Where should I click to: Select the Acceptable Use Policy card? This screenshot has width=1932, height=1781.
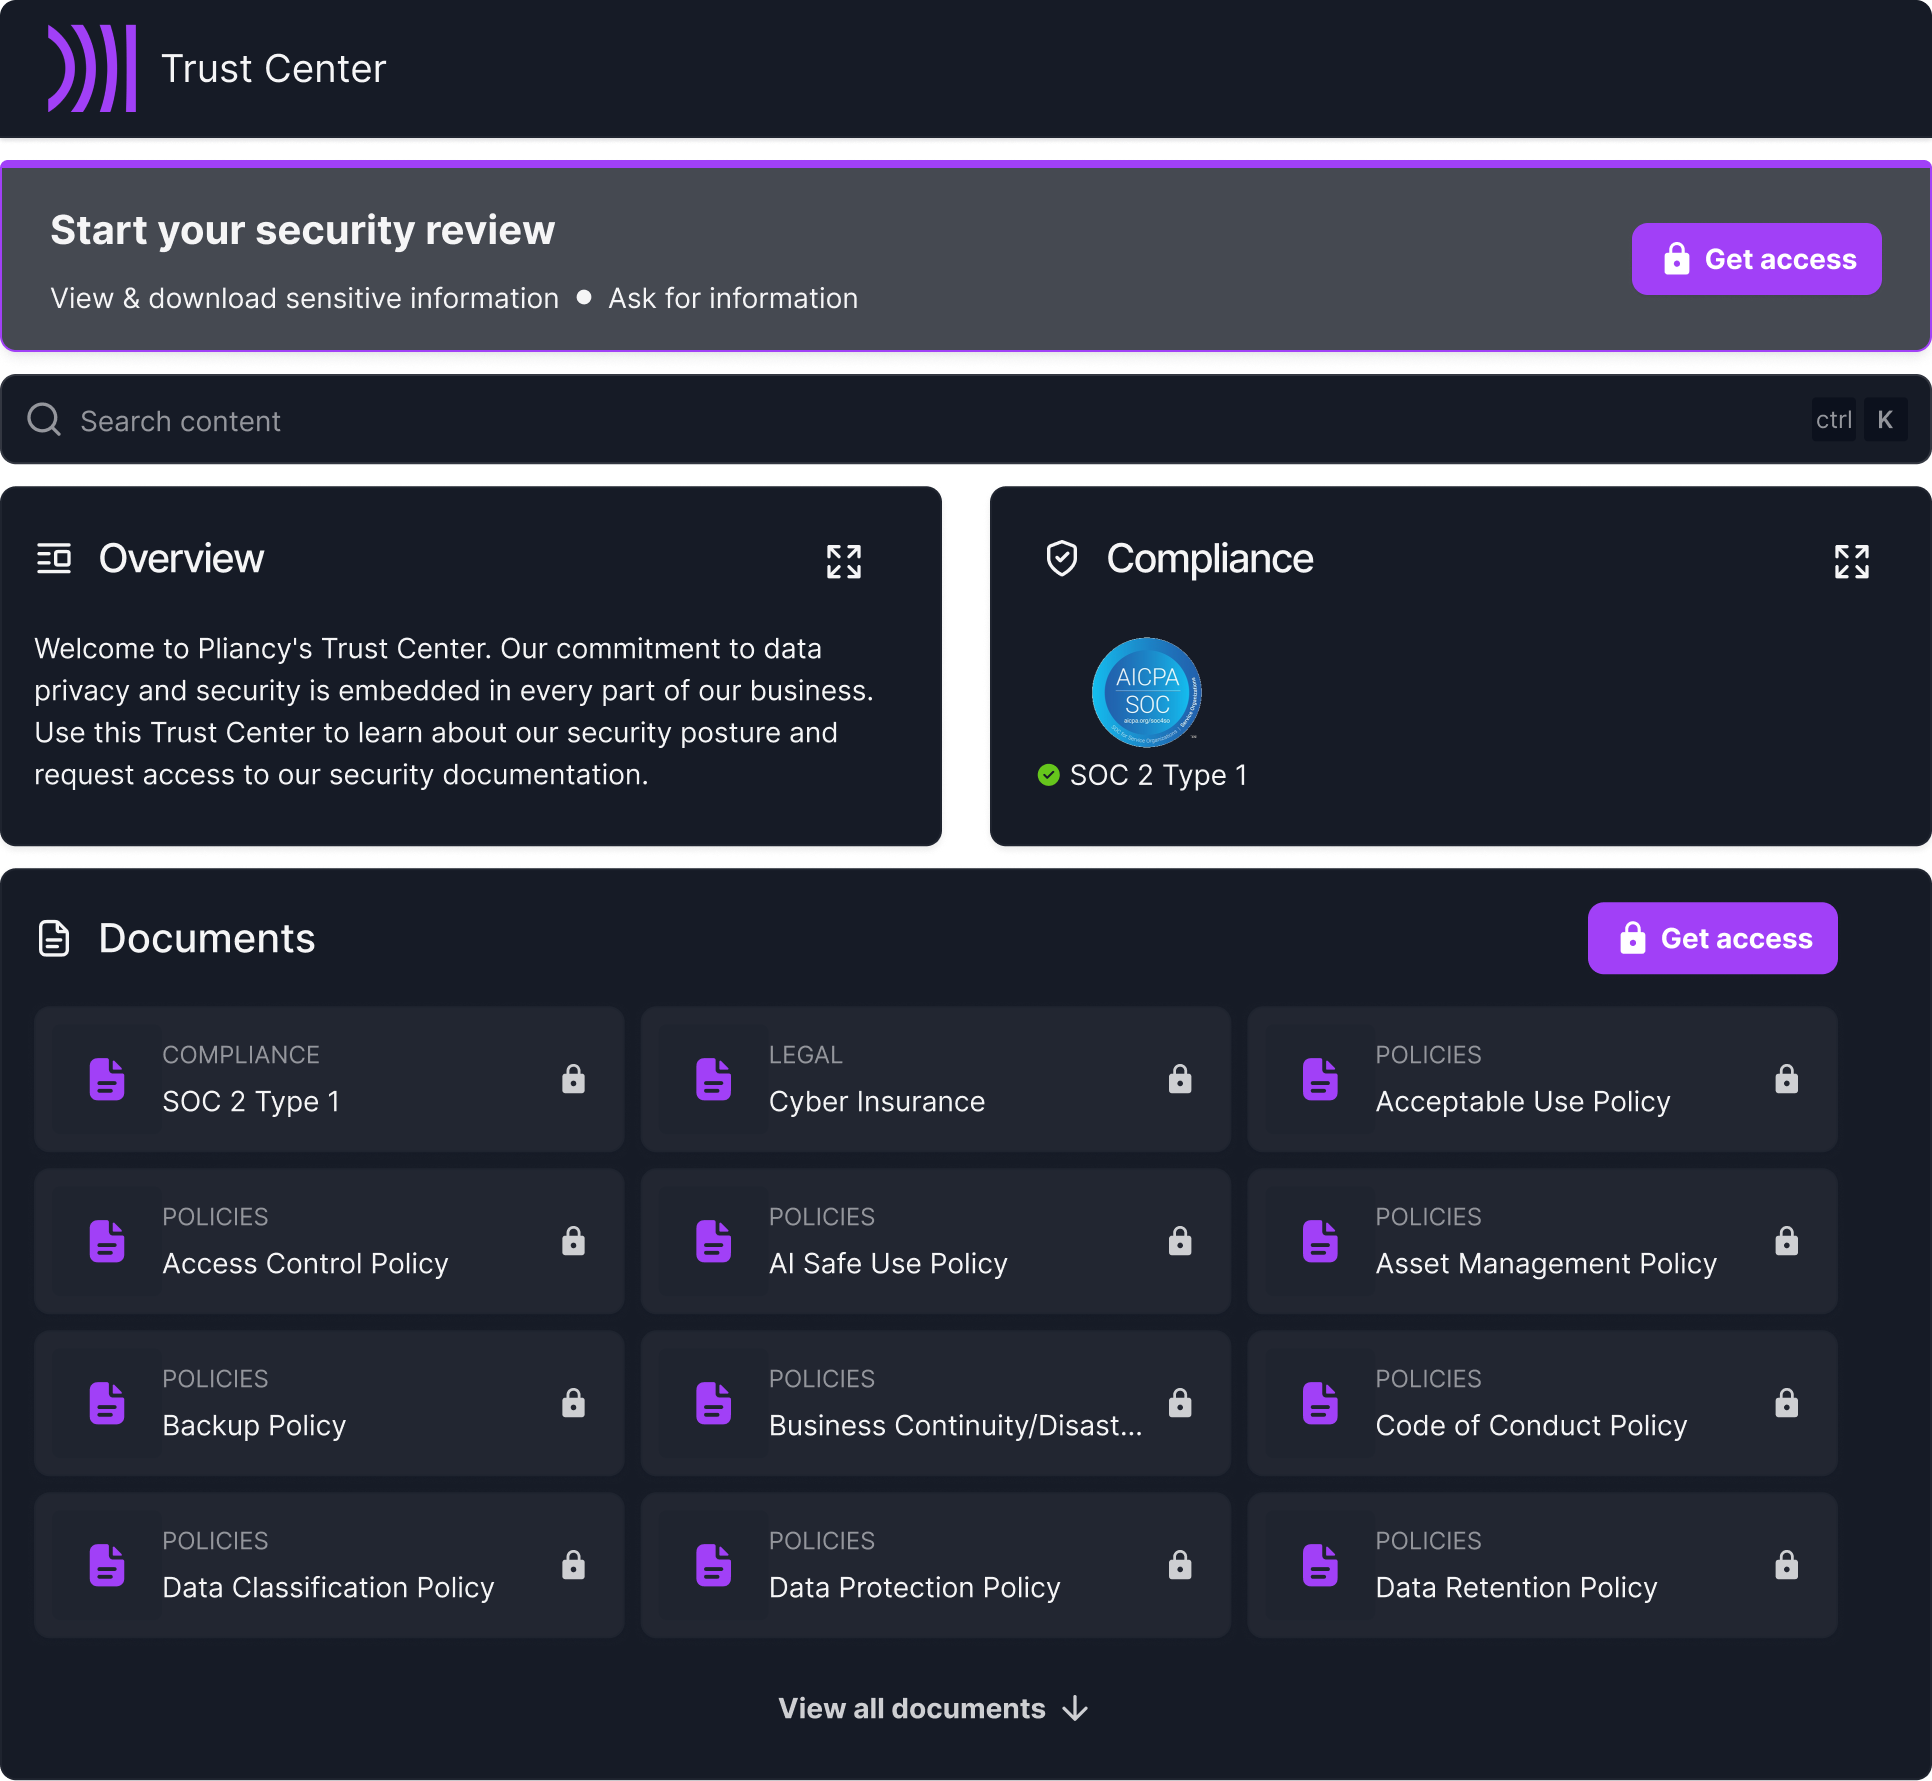point(1542,1079)
